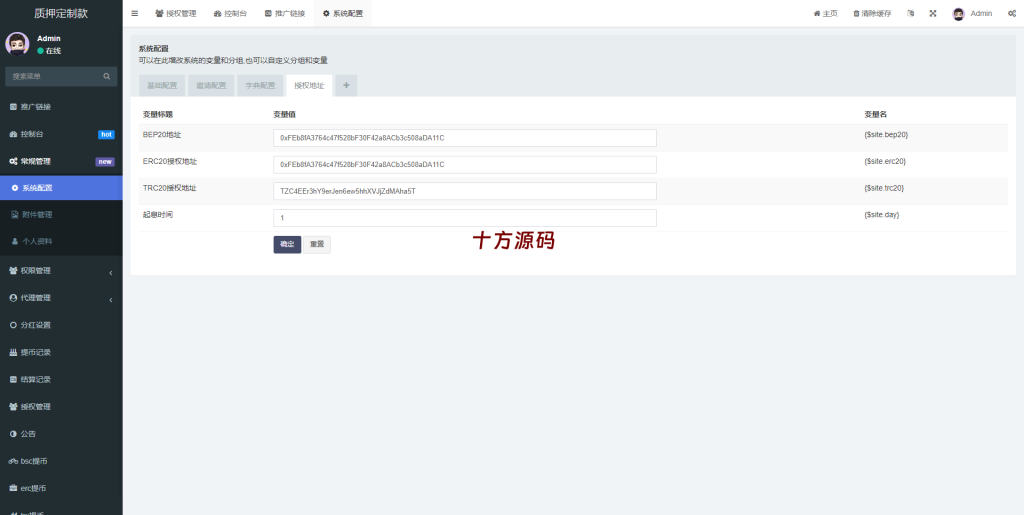Select 系统配置 in the sidebar submenu

(61, 188)
